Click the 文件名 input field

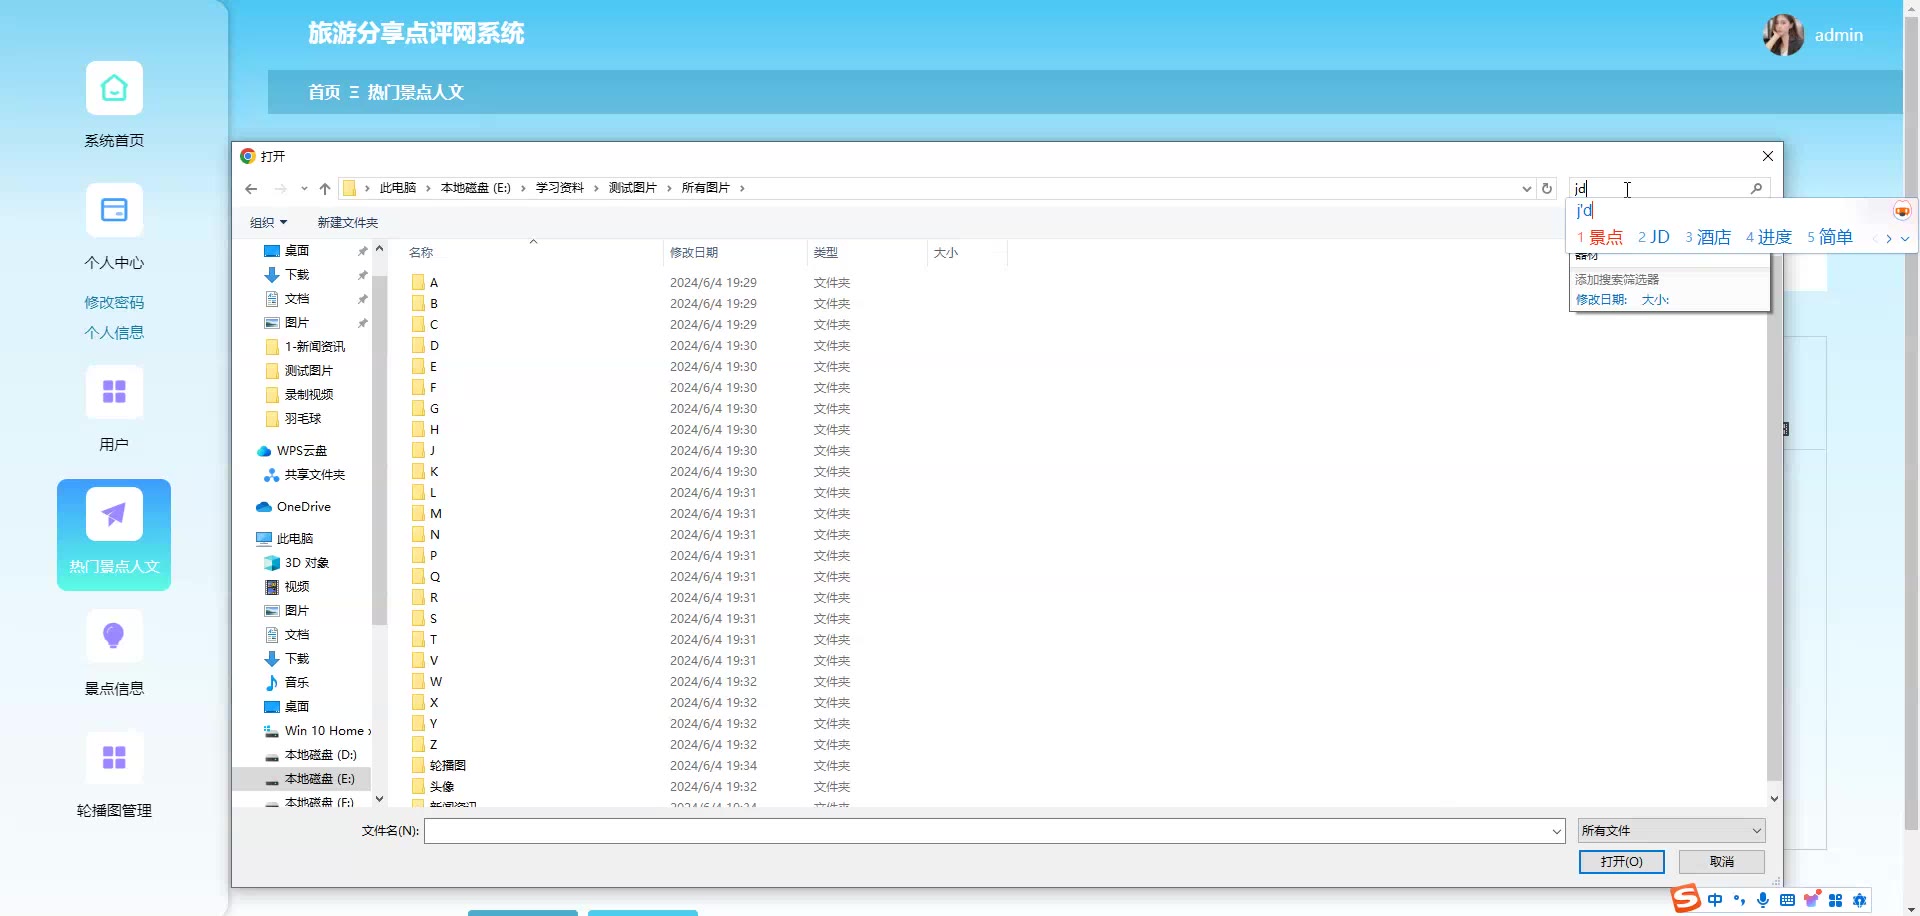tap(988, 831)
